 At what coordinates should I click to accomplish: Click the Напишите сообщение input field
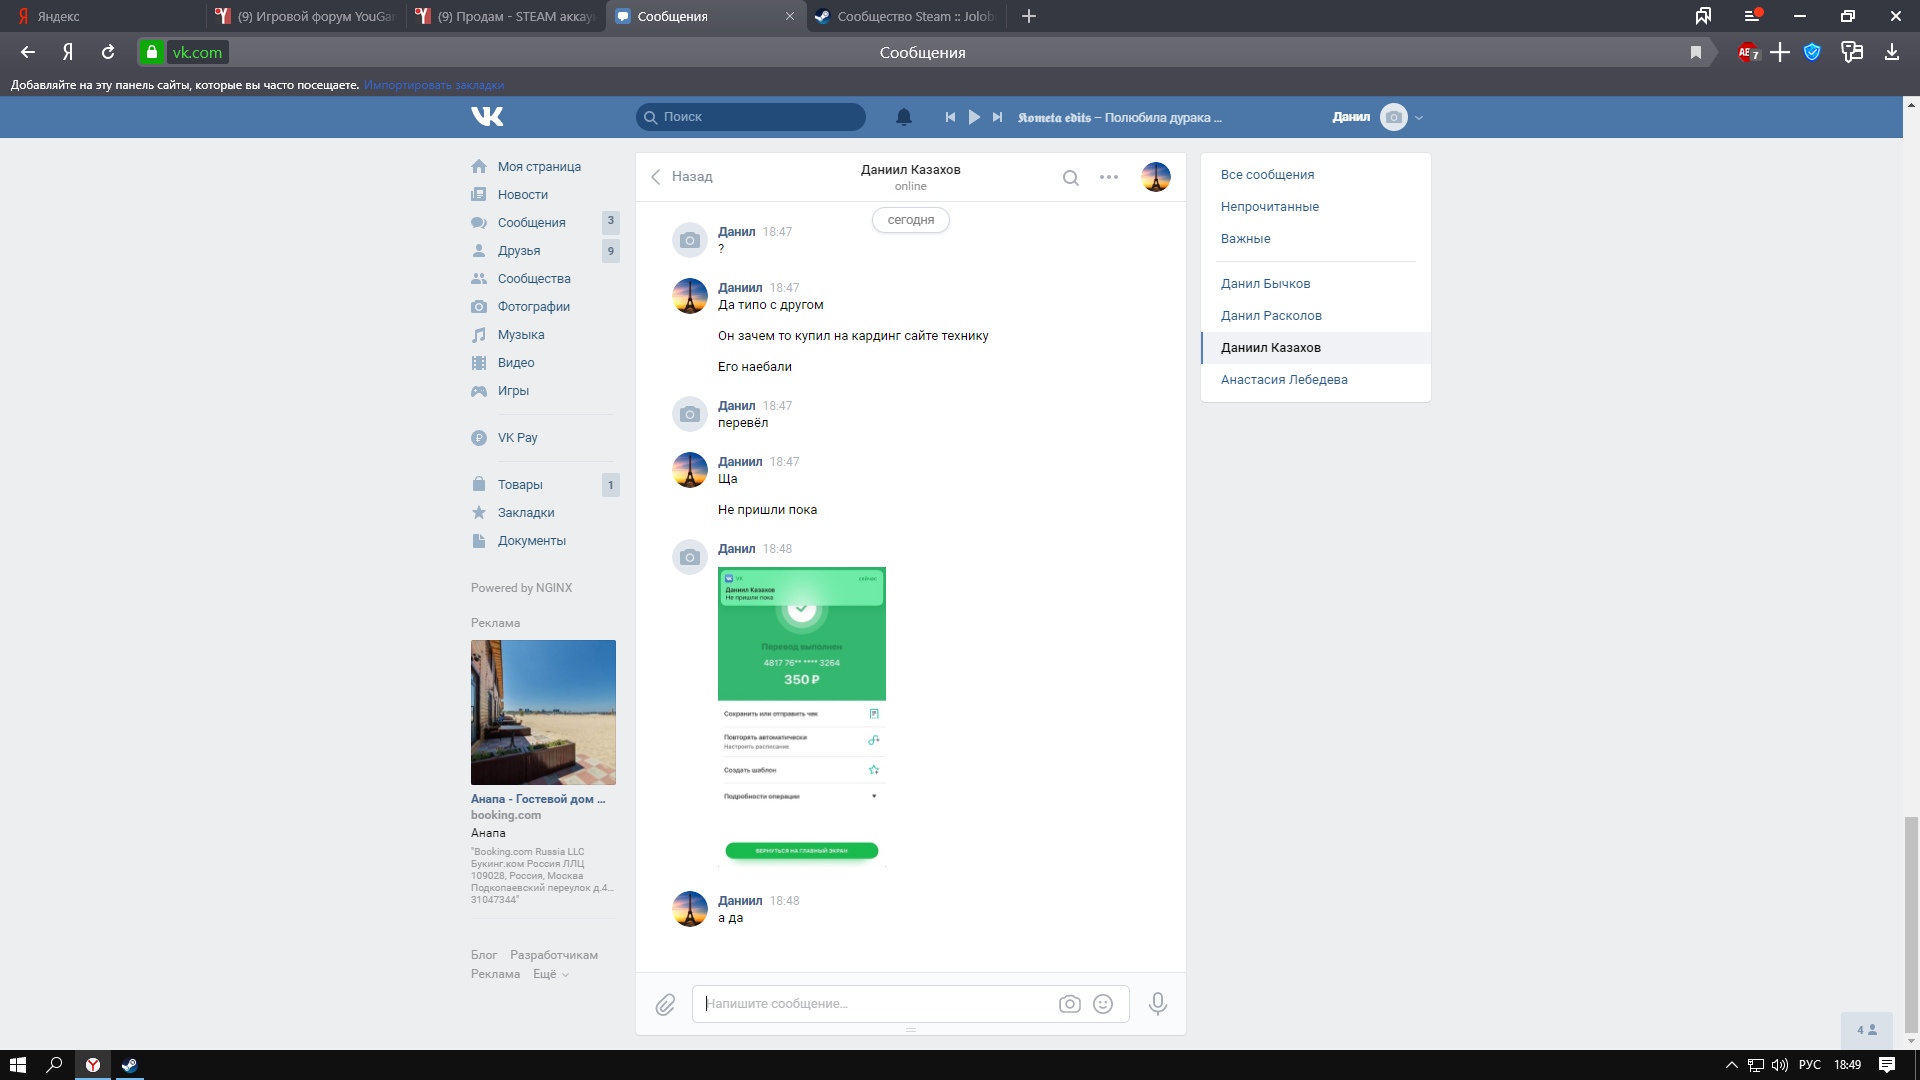[875, 1004]
